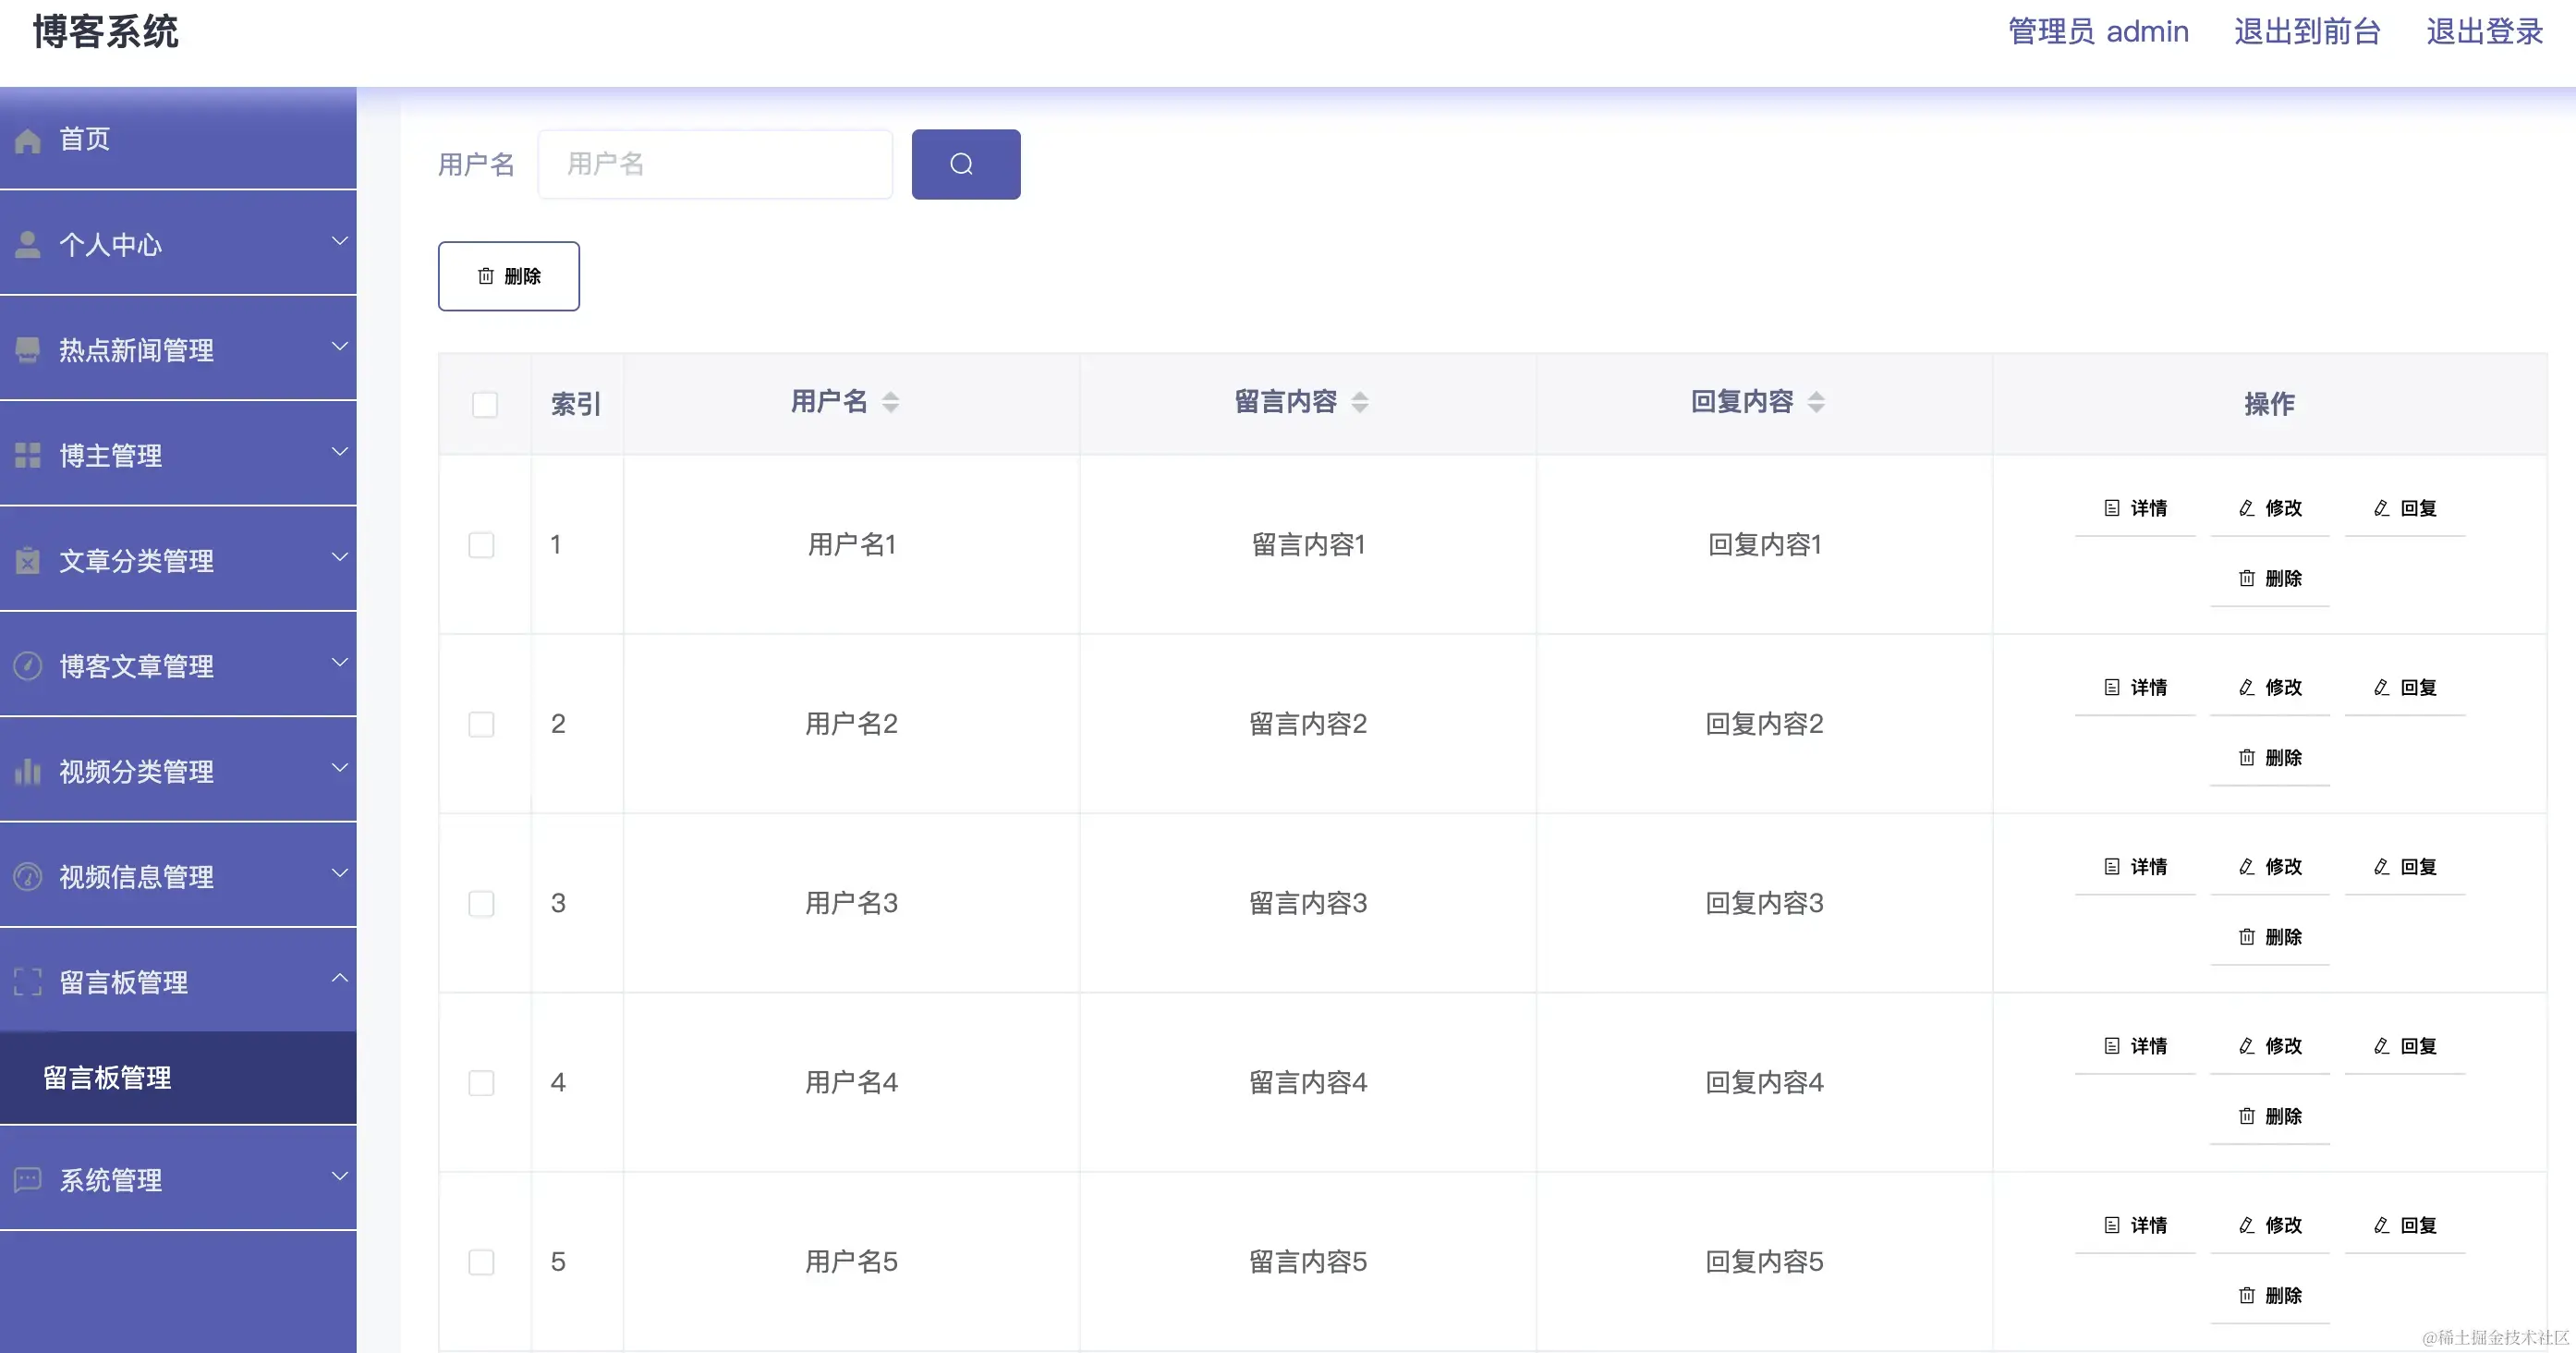2576x1353 pixels.
Task: Click 删除 in row 用户名3
Action: coord(2270,937)
